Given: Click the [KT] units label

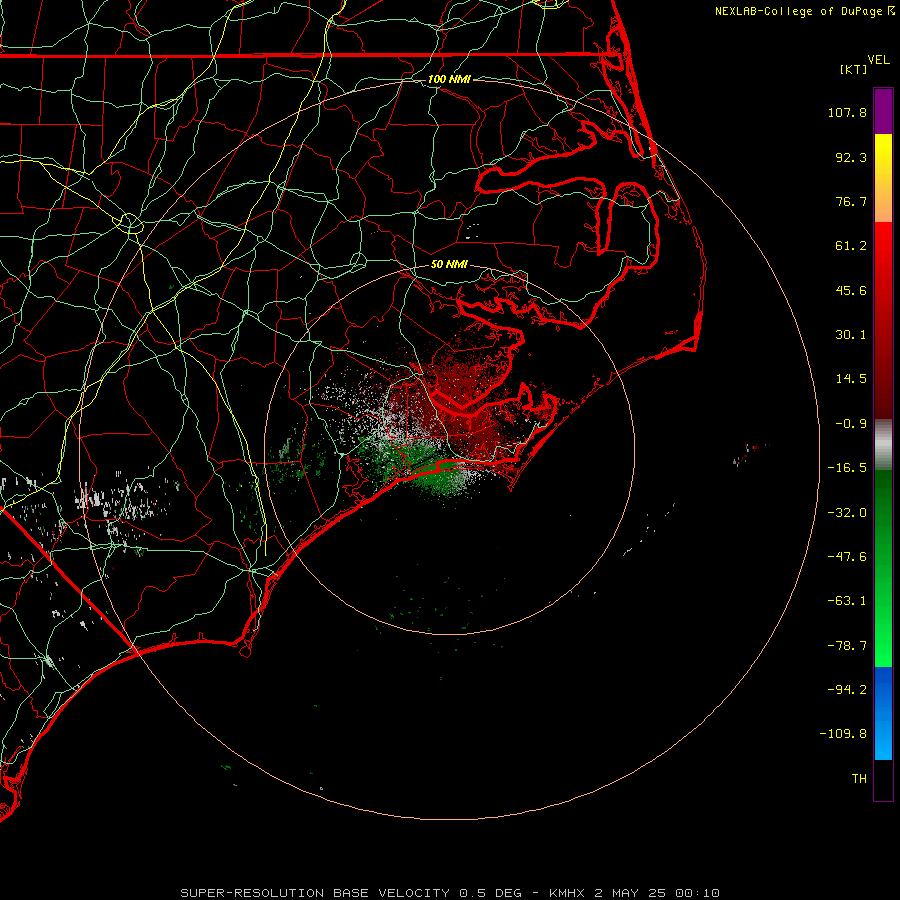Looking at the screenshot, I should tap(853, 69).
